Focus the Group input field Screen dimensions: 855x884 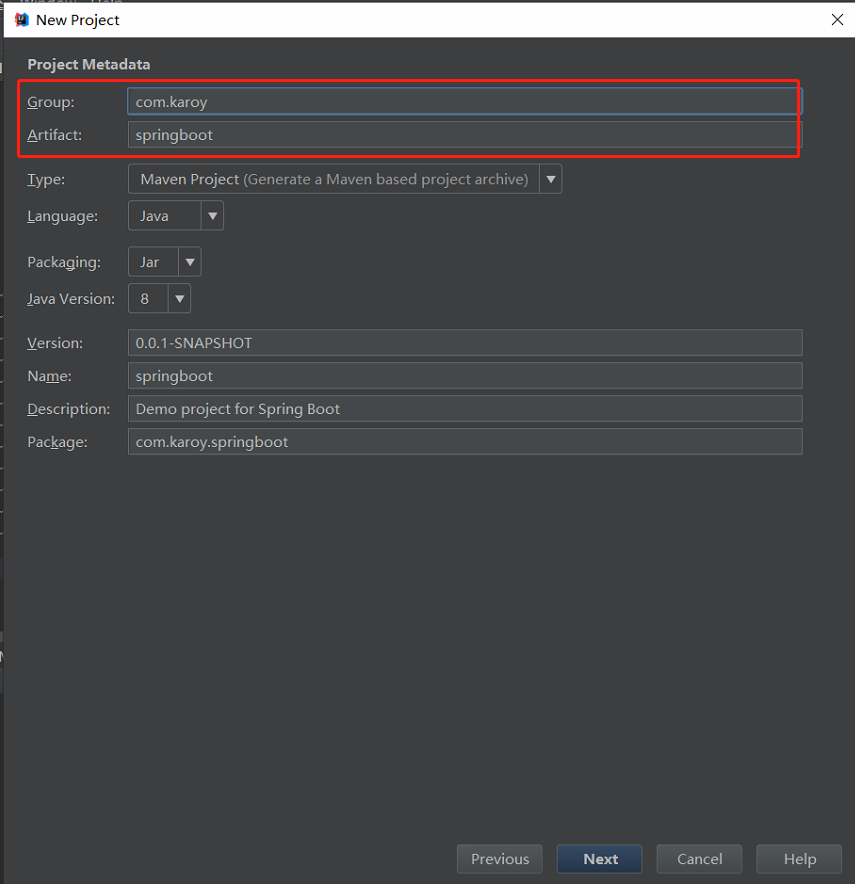(x=464, y=102)
